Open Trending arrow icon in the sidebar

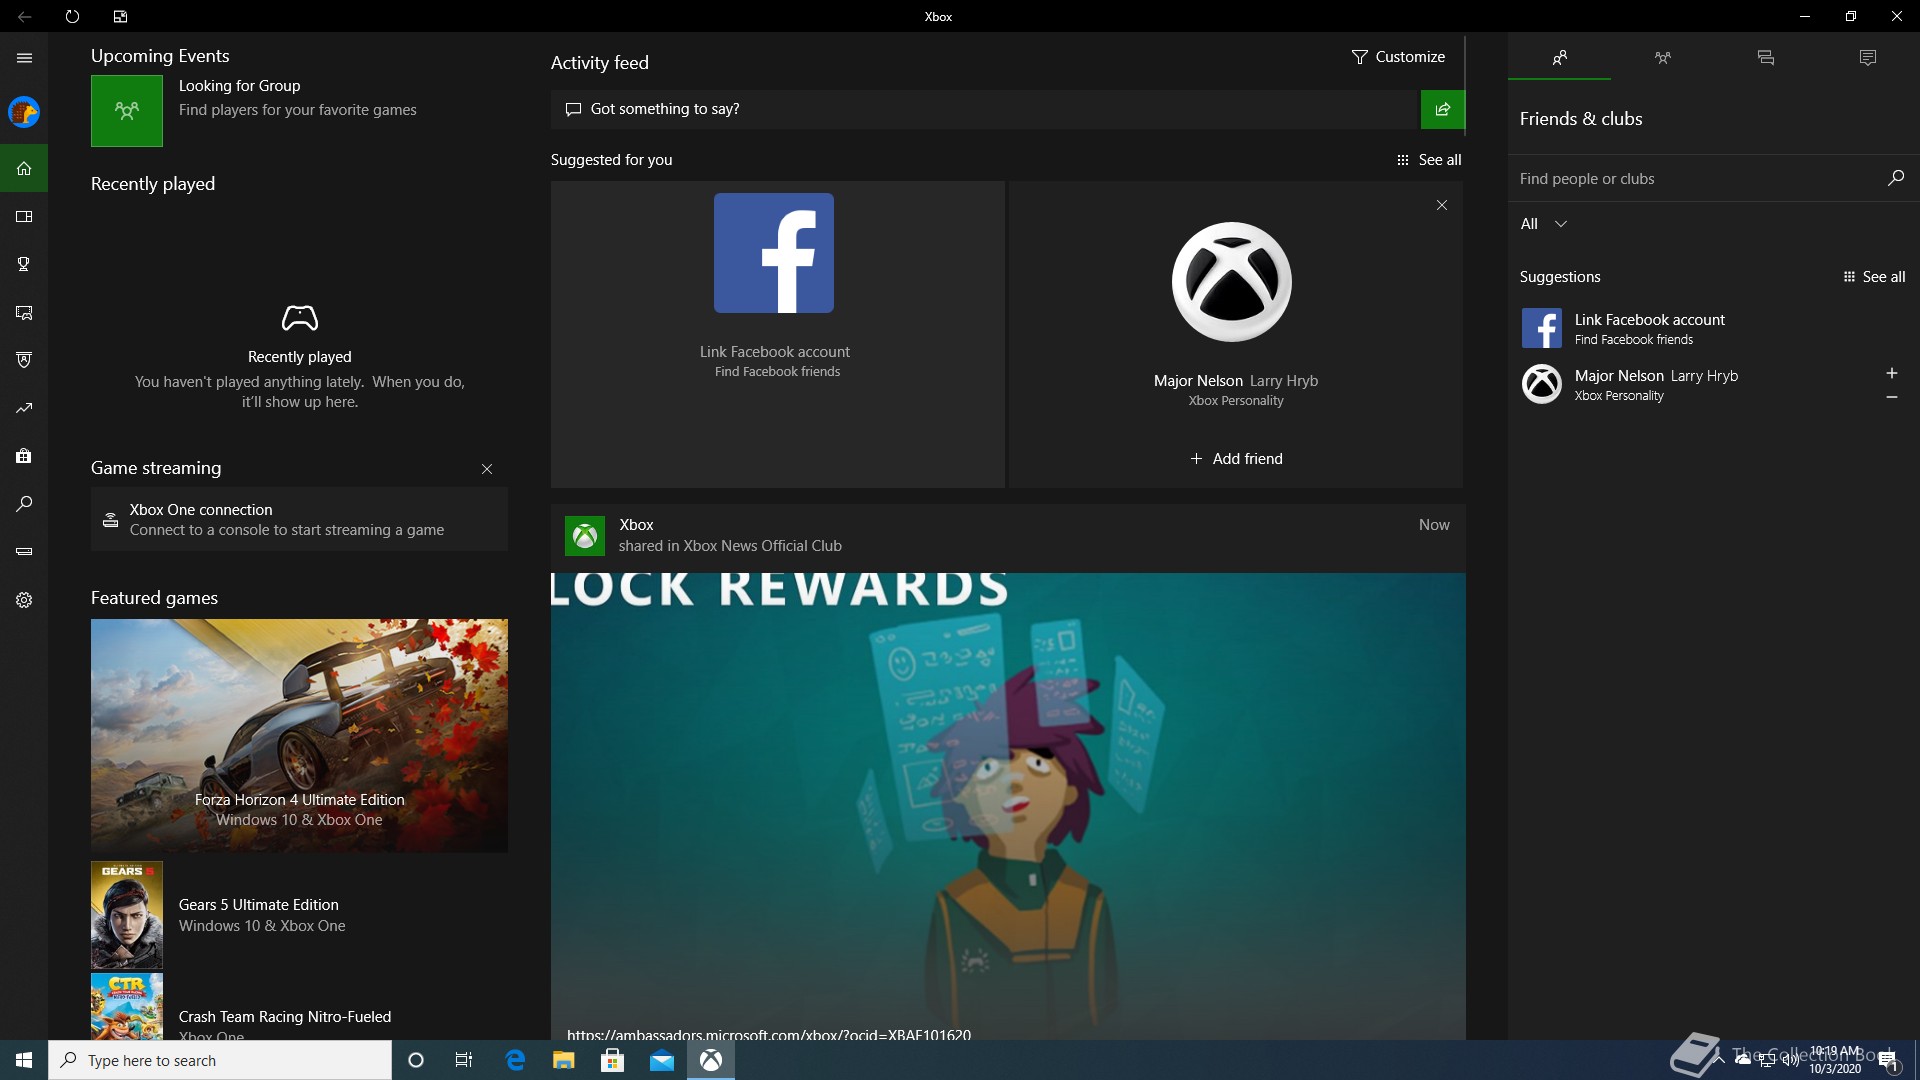(24, 408)
